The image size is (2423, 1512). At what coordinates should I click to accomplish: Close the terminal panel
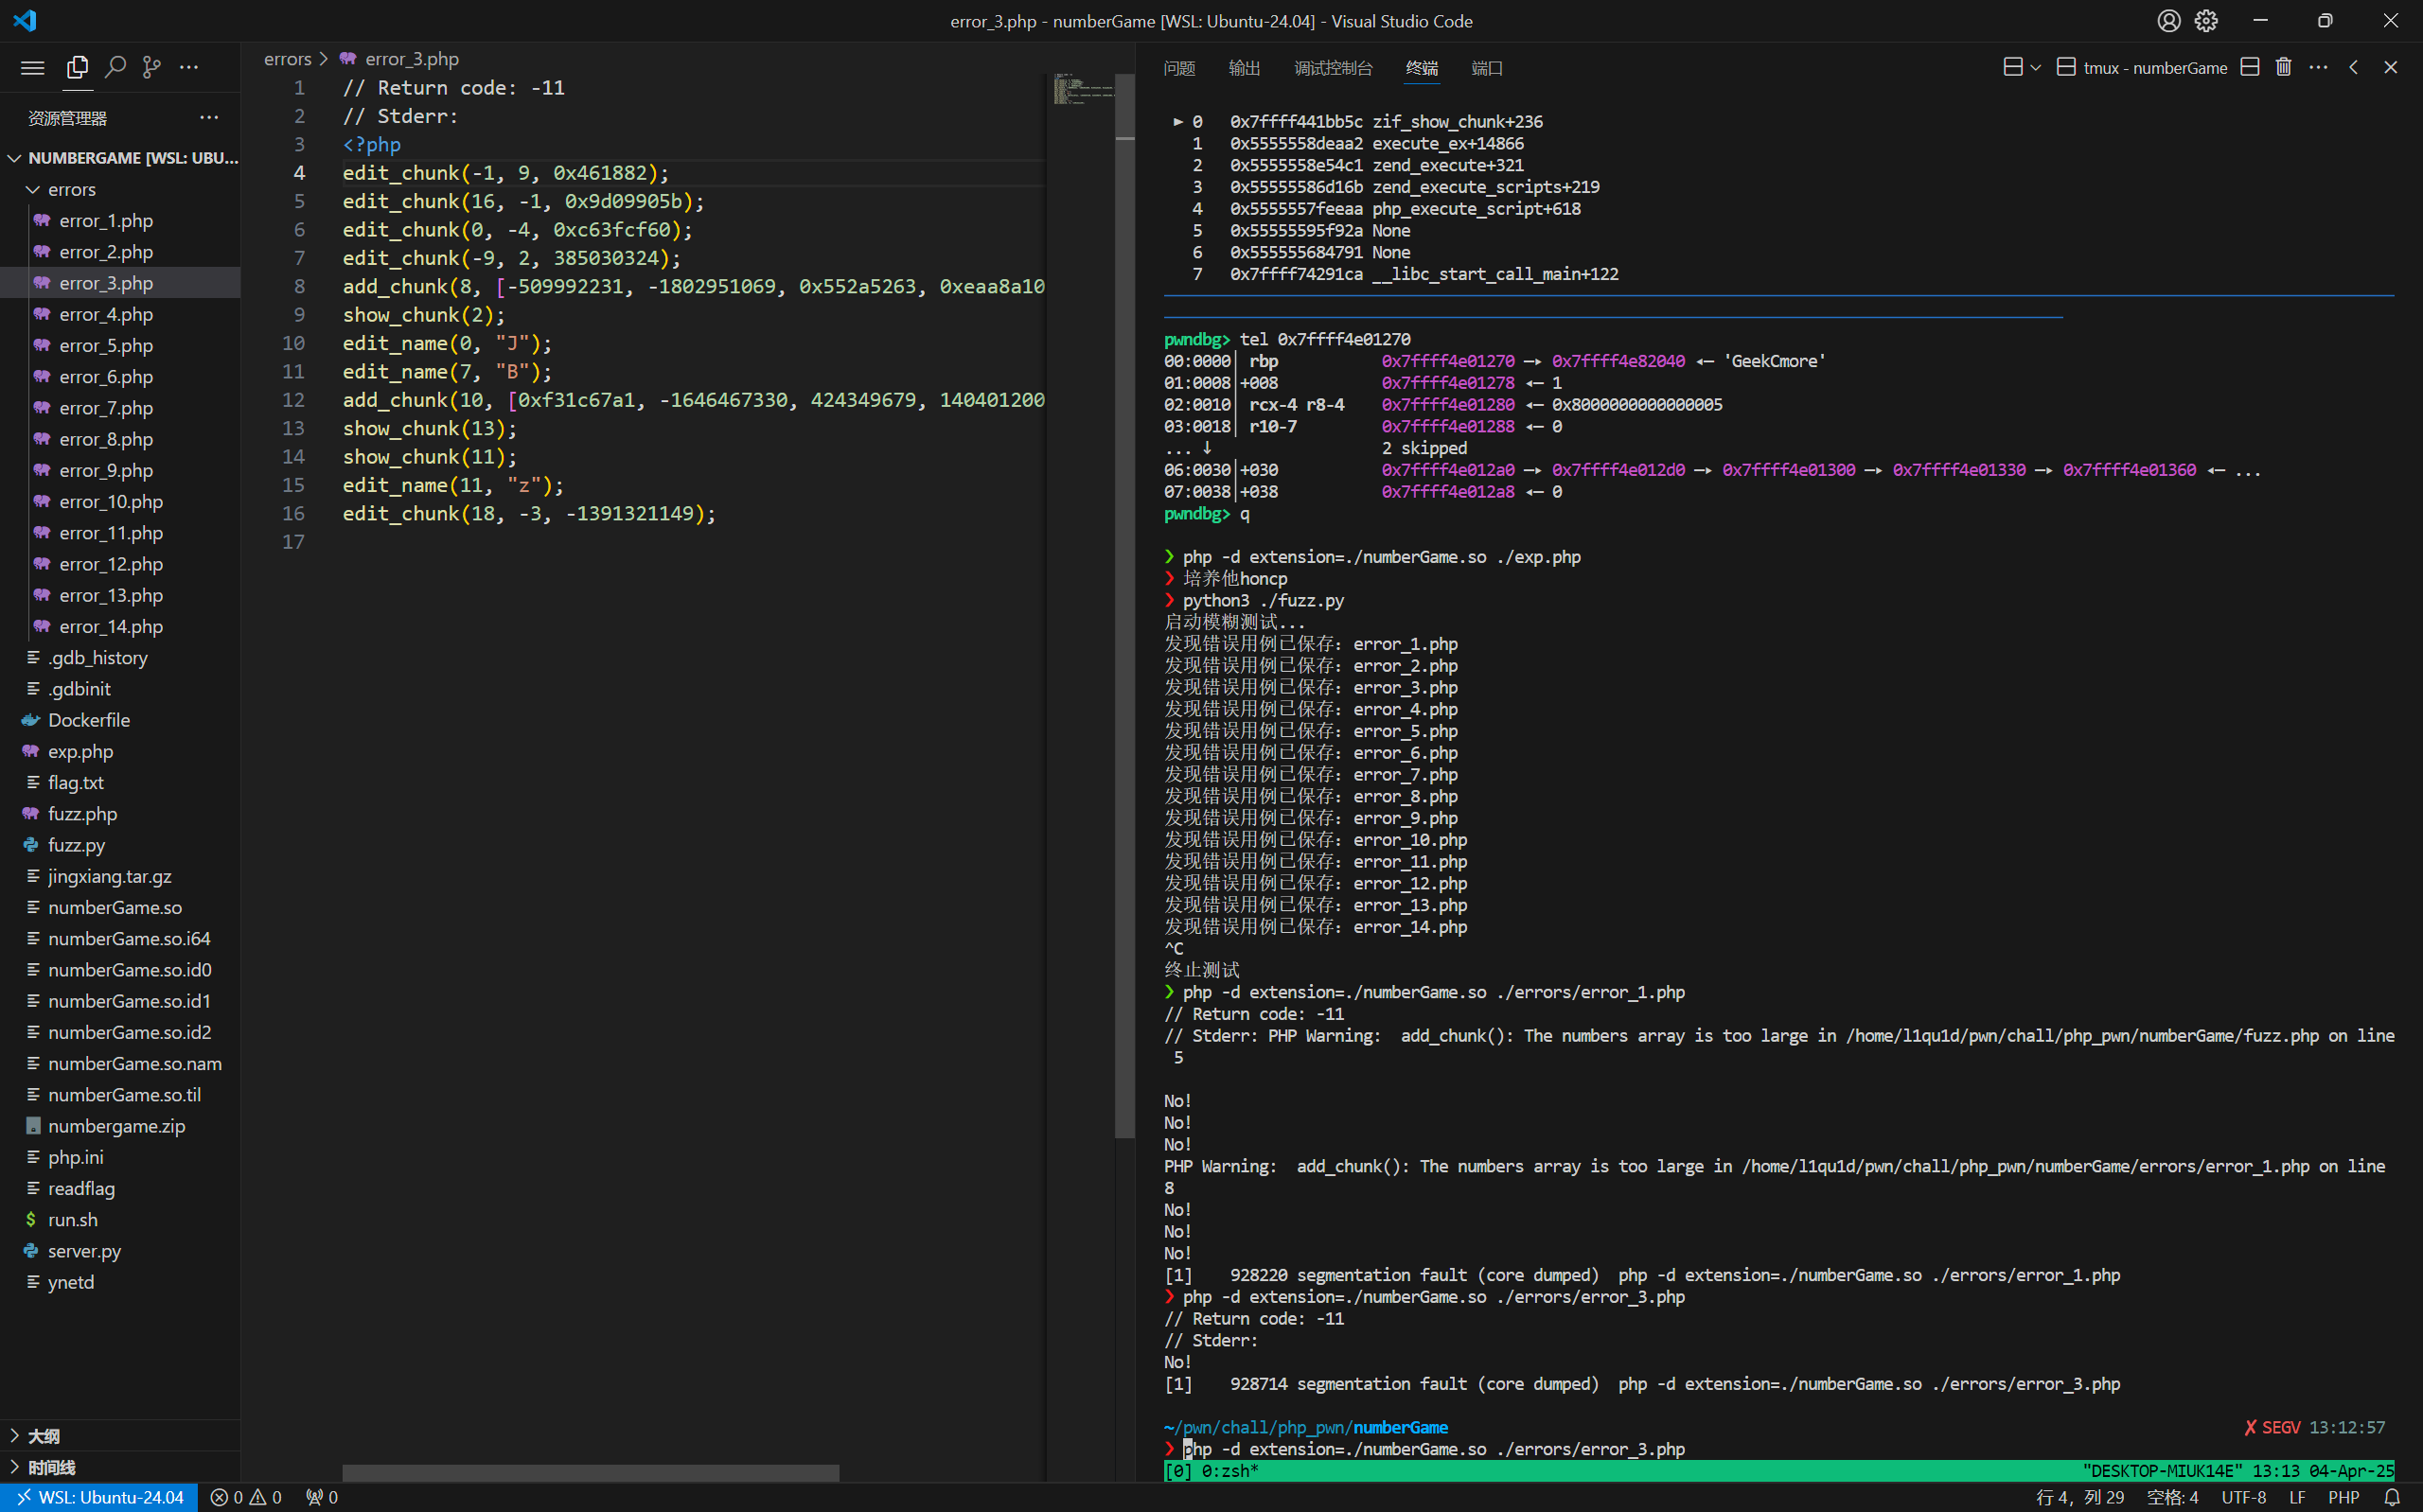point(2390,67)
